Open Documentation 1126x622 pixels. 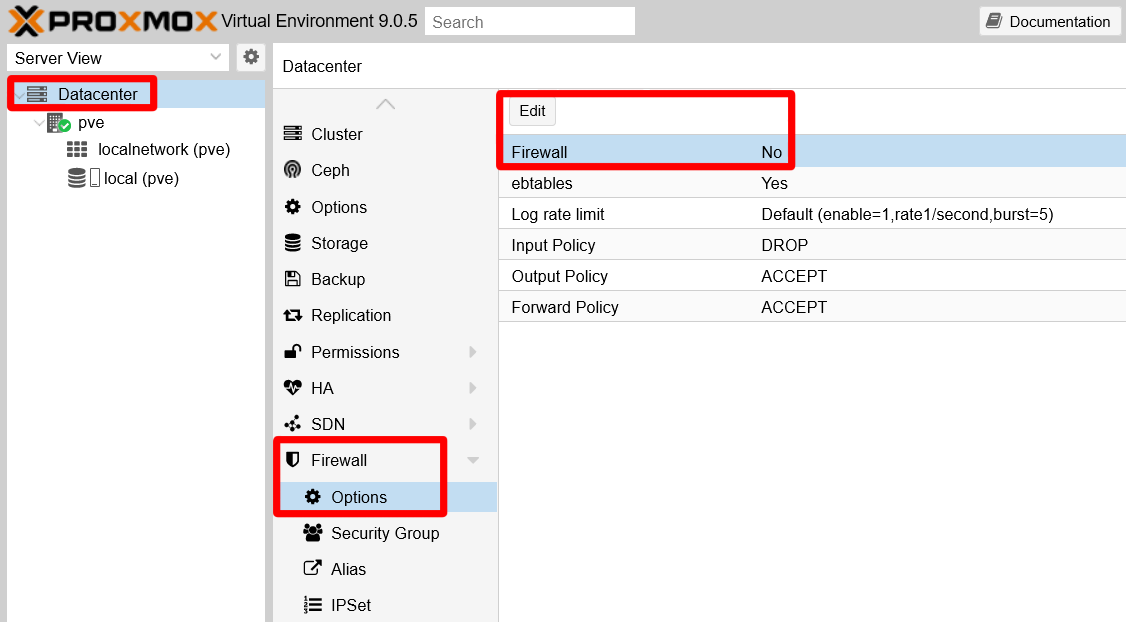1049,21
